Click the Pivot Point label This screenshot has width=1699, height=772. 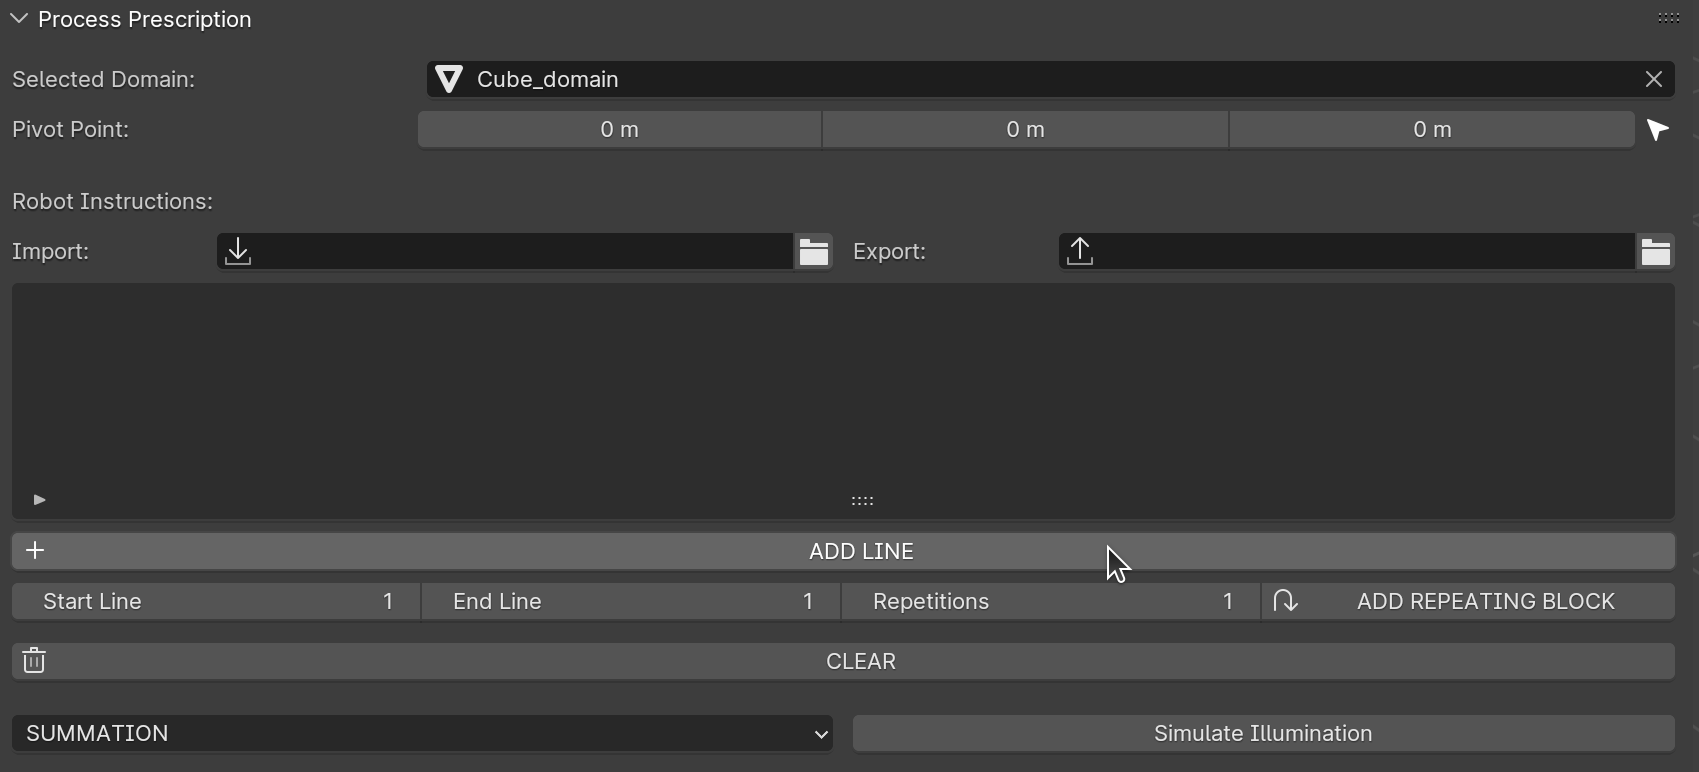[x=70, y=130]
